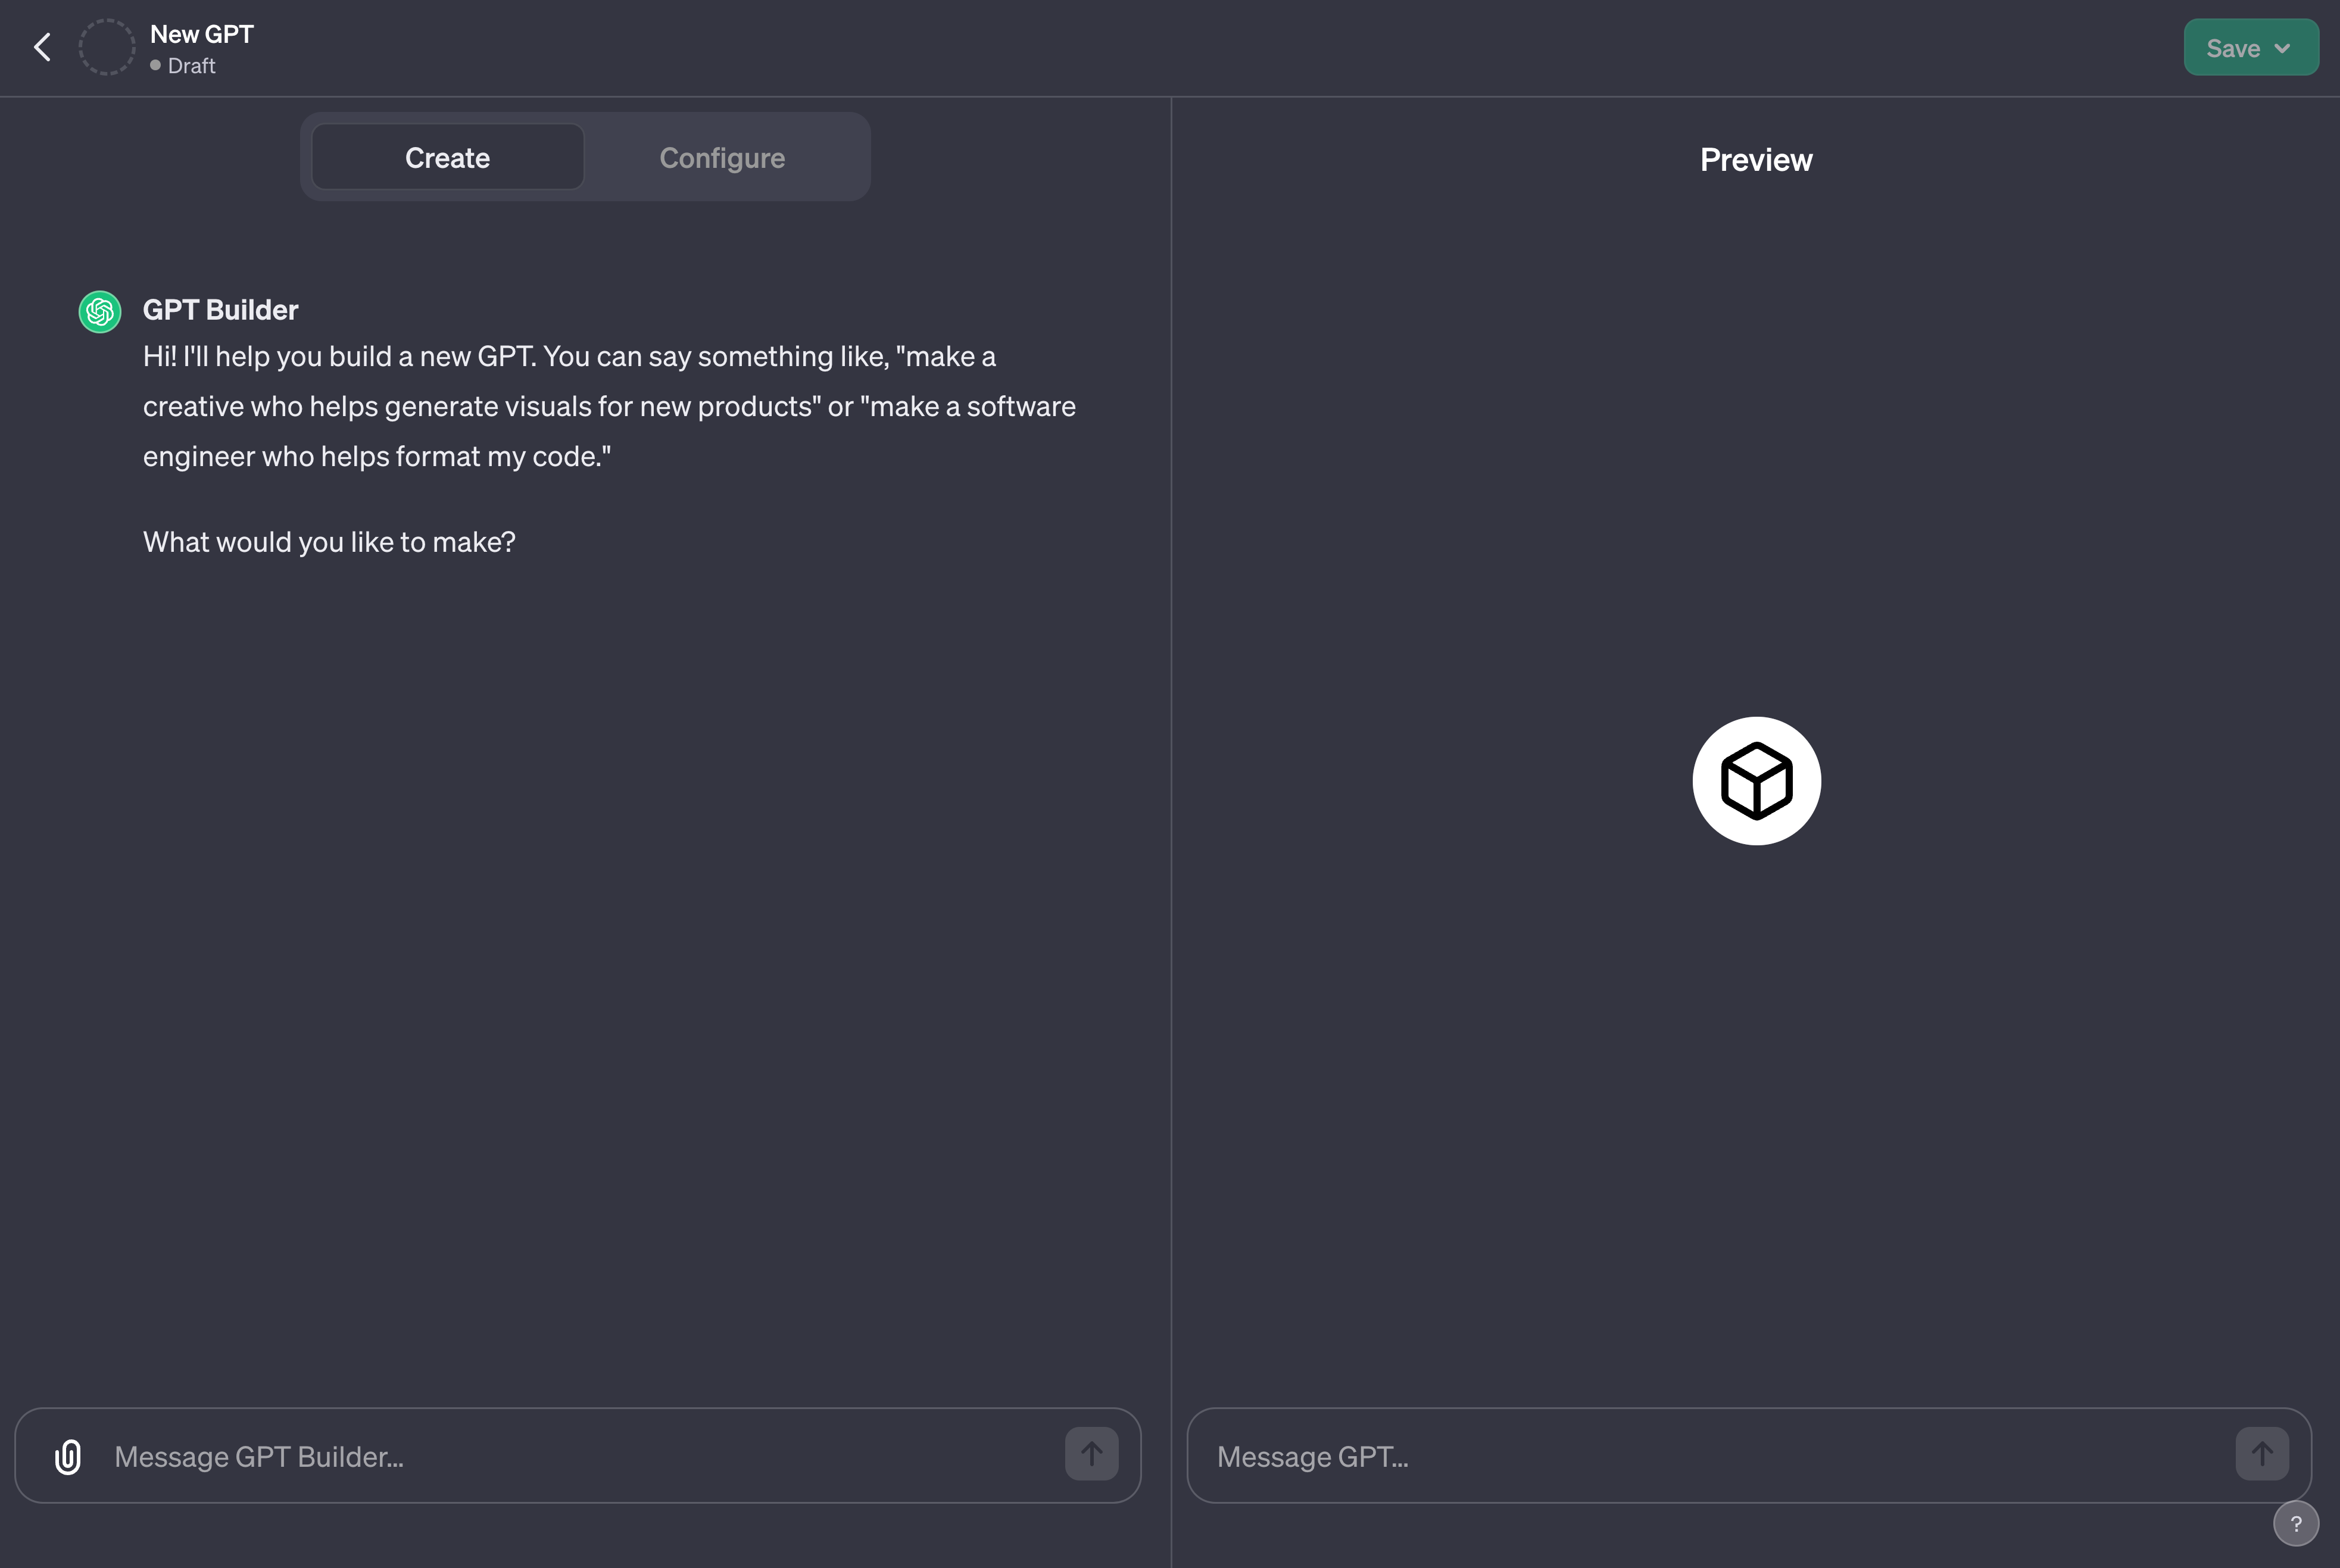Go back using the left arrow icon
2340x1568 pixels.
click(x=42, y=47)
